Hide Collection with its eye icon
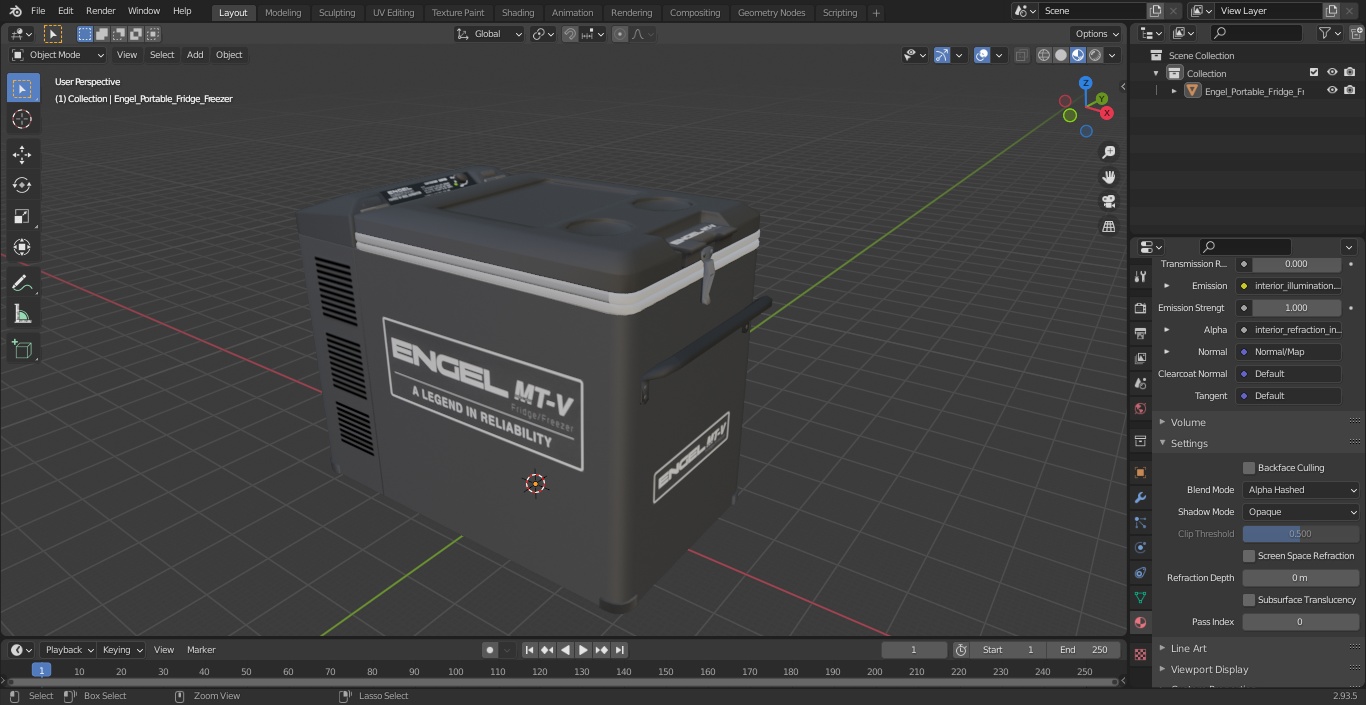This screenshot has height=705, width=1366. (1332, 72)
